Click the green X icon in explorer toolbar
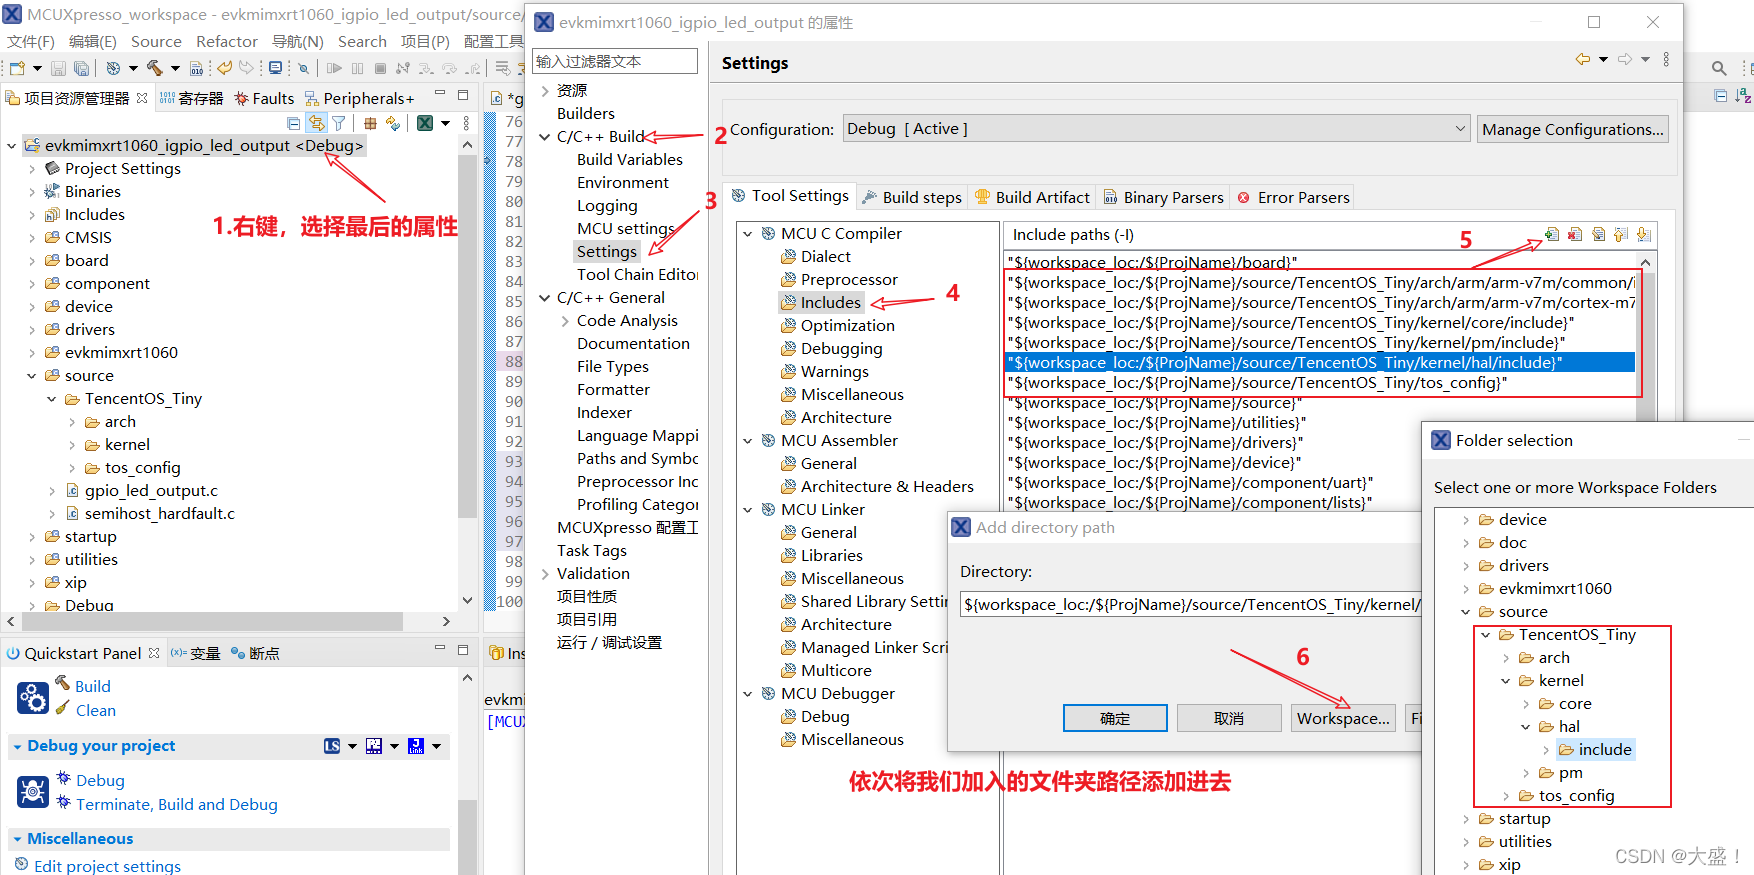The width and height of the screenshot is (1754, 875). click(425, 123)
